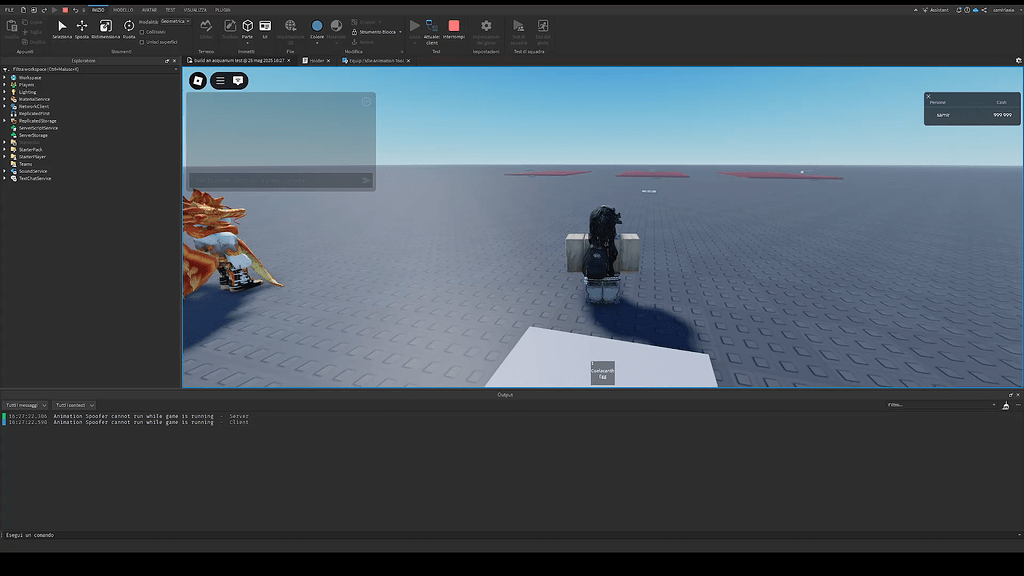The height and width of the screenshot is (576, 1024).
Task: Insert a new Parte block
Action: click(247, 26)
